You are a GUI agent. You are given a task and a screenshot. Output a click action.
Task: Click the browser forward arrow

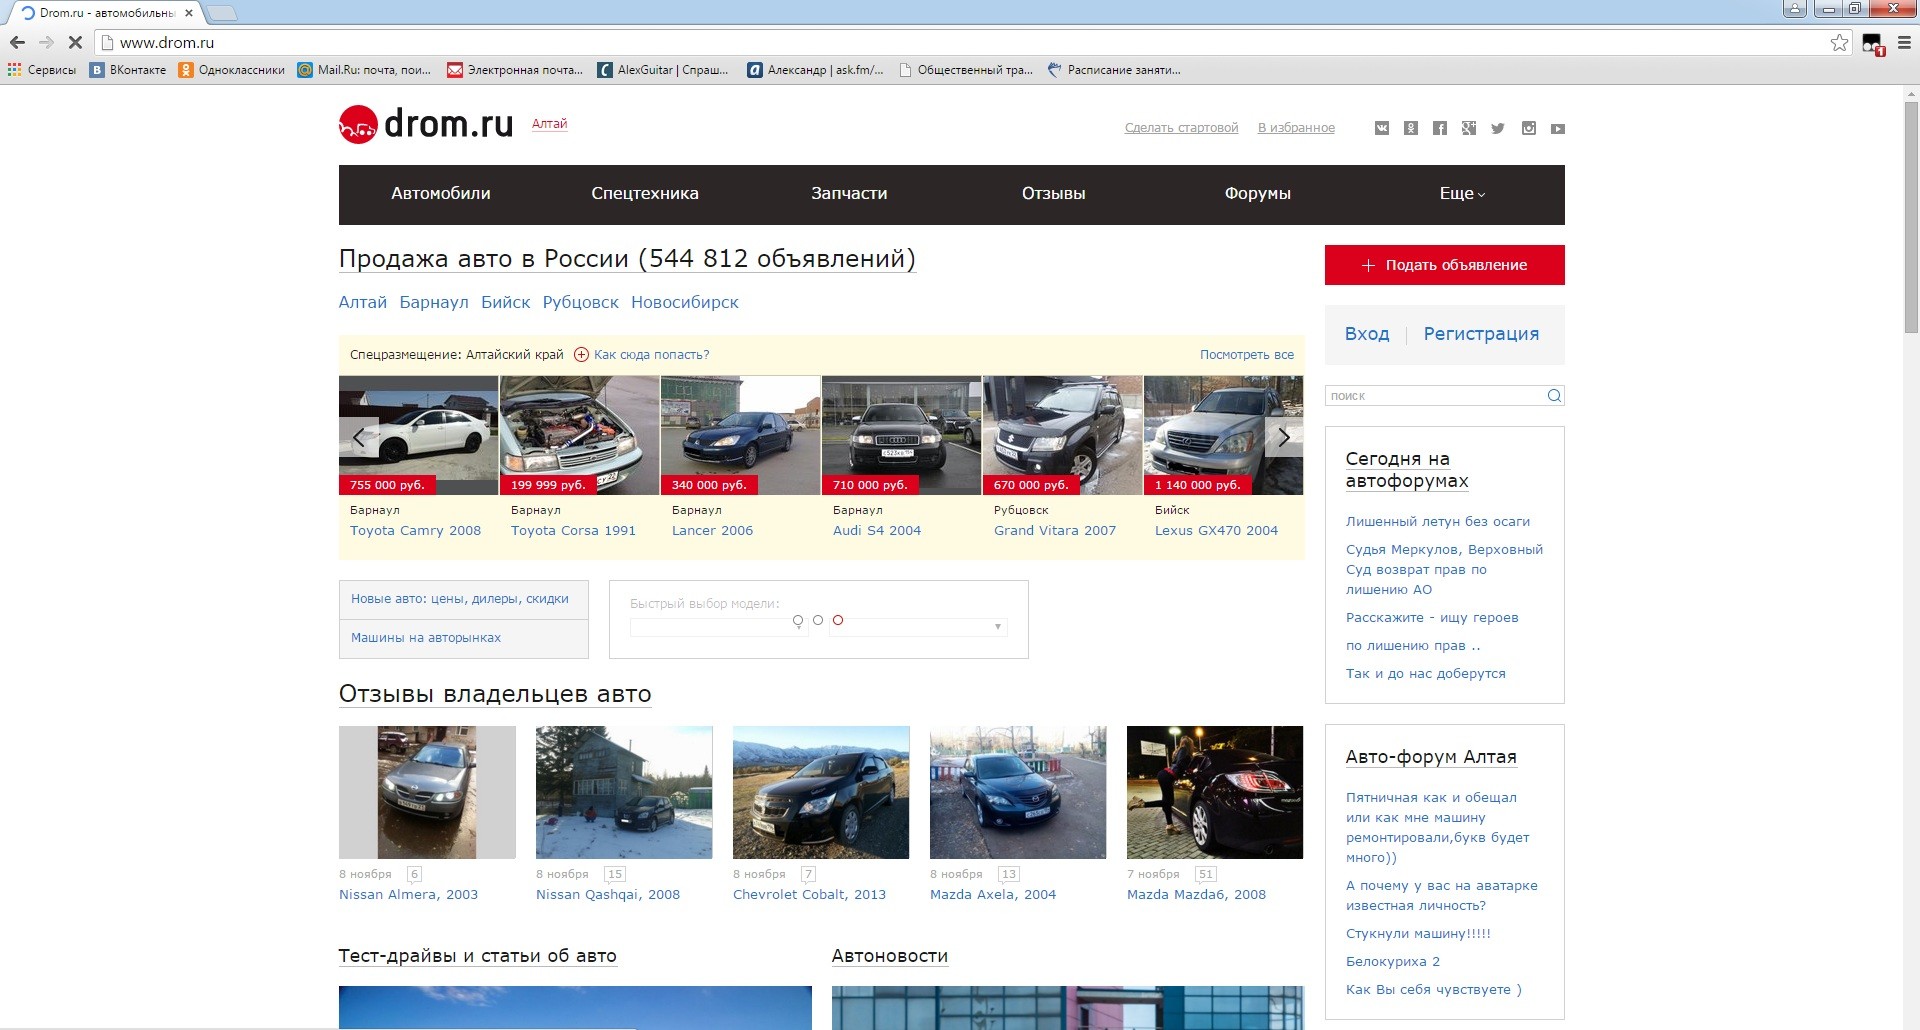(x=46, y=42)
